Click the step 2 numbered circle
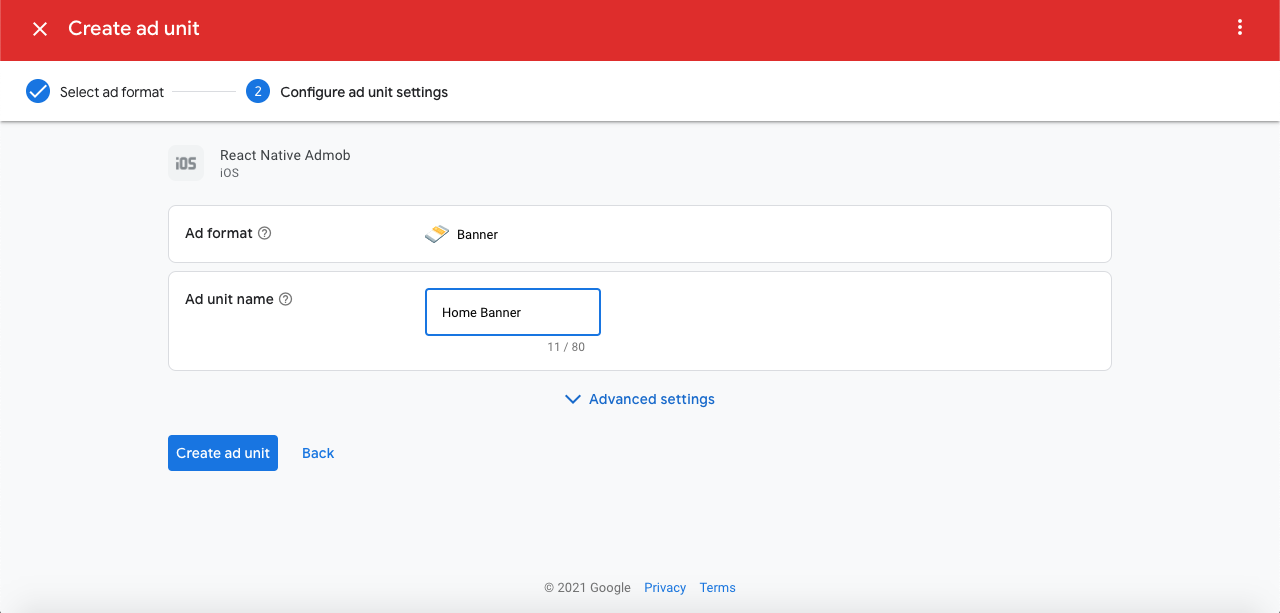This screenshot has height=613, width=1280. point(257,91)
